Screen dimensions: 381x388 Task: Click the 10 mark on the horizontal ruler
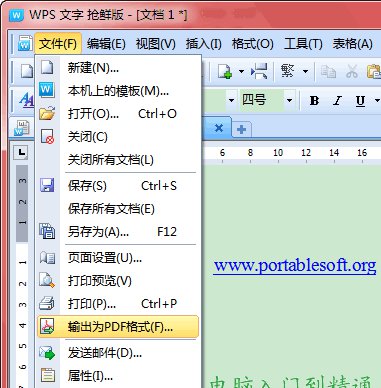click(x=278, y=153)
